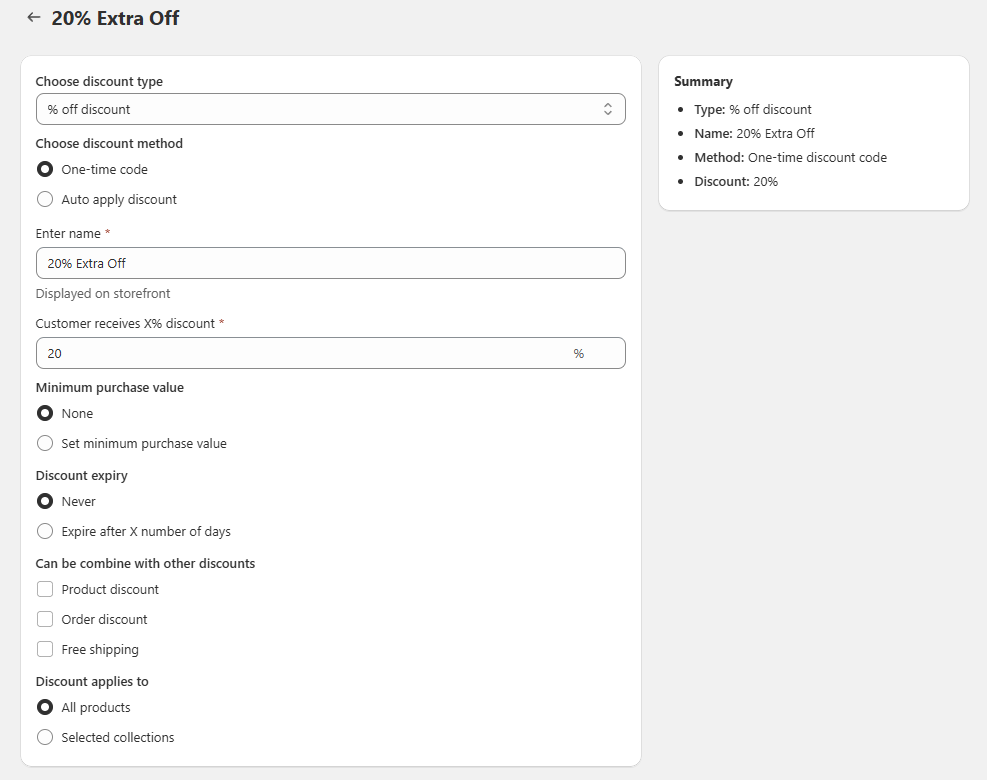987x780 pixels.
Task: Tick the Order discount checkbox
Action: pos(45,620)
